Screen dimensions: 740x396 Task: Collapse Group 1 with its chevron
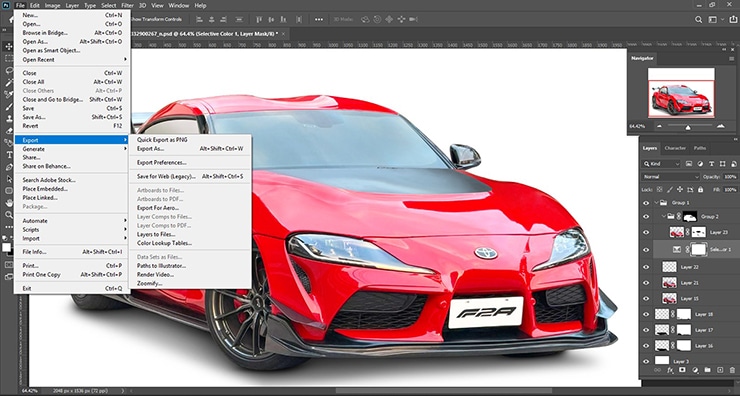(656, 202)
